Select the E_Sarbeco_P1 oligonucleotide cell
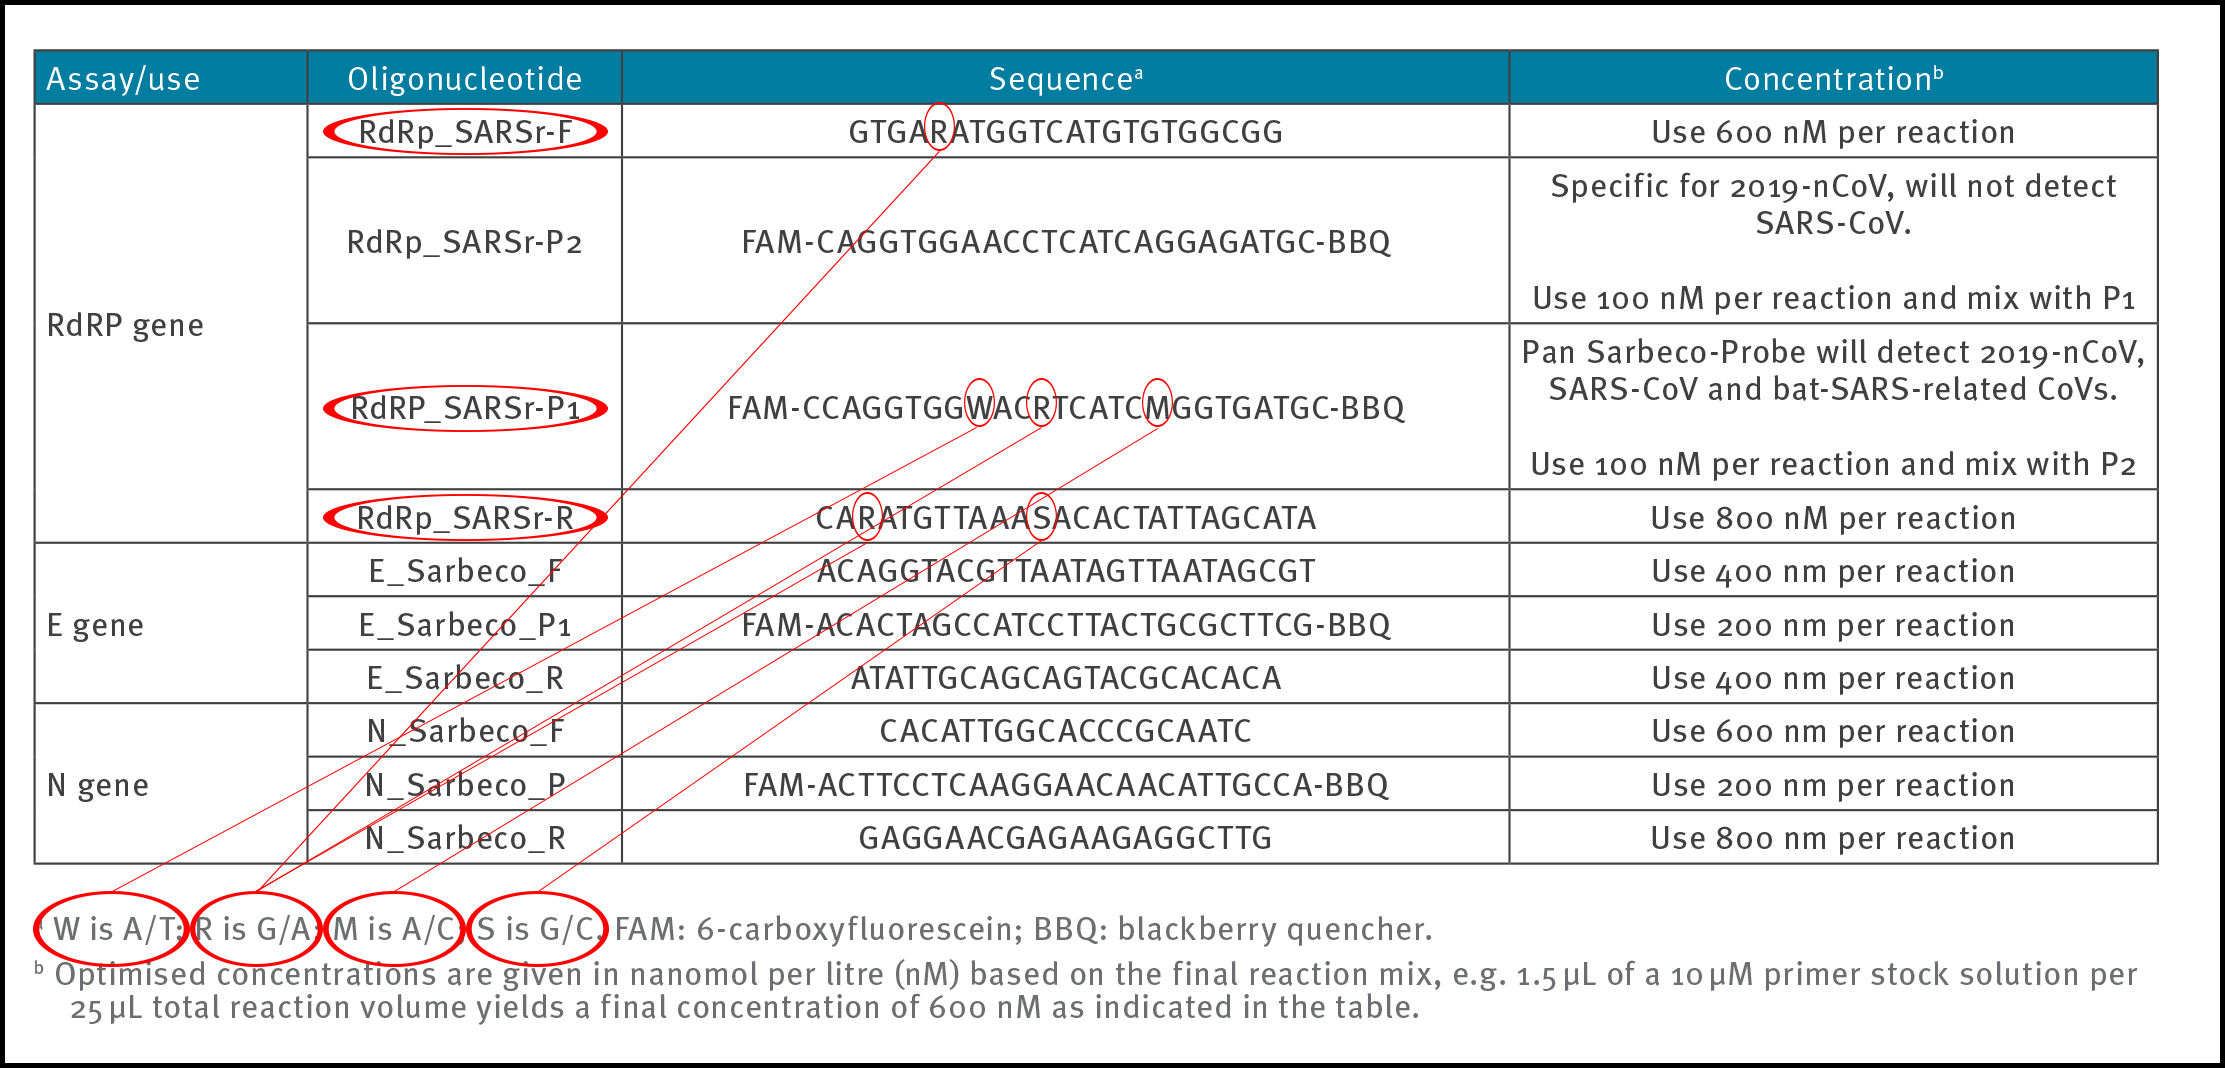The image size is (2225, 1068). pos(464,625)
